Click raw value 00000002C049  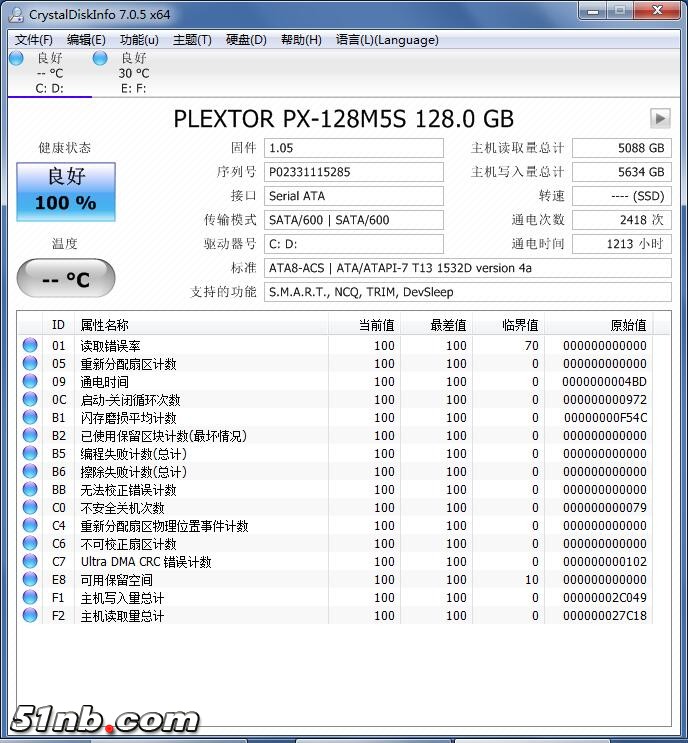point(605,598)
